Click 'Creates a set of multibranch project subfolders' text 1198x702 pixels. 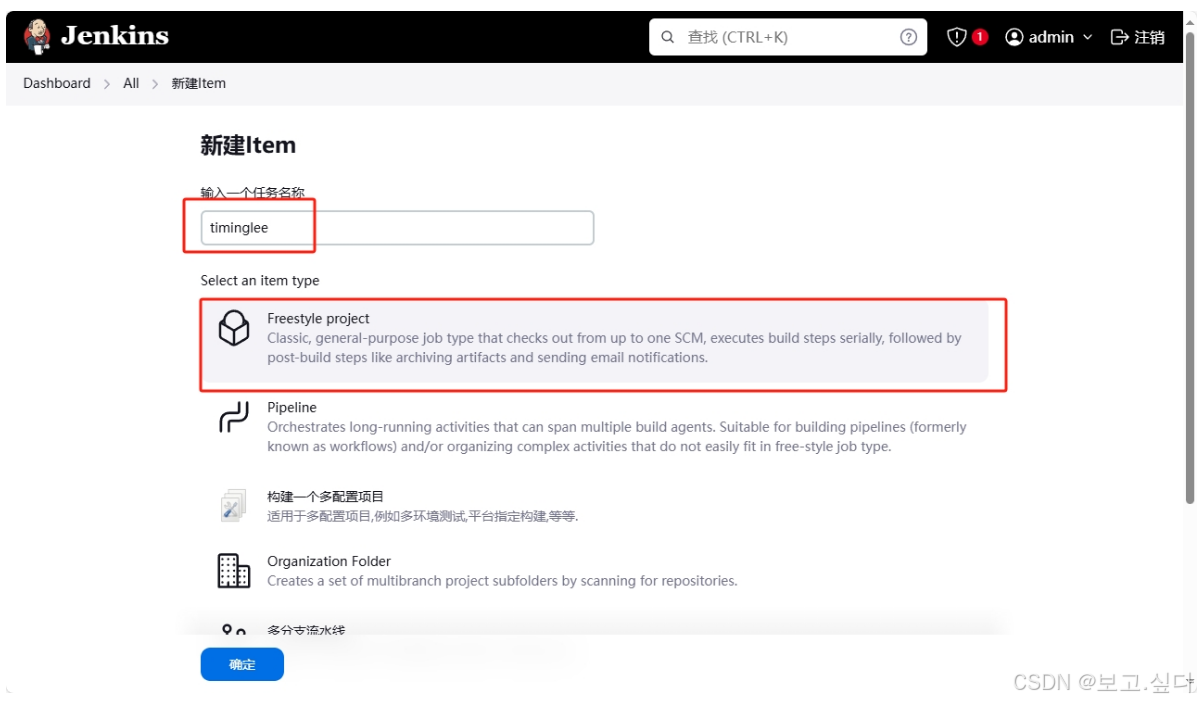click(502, 581)
